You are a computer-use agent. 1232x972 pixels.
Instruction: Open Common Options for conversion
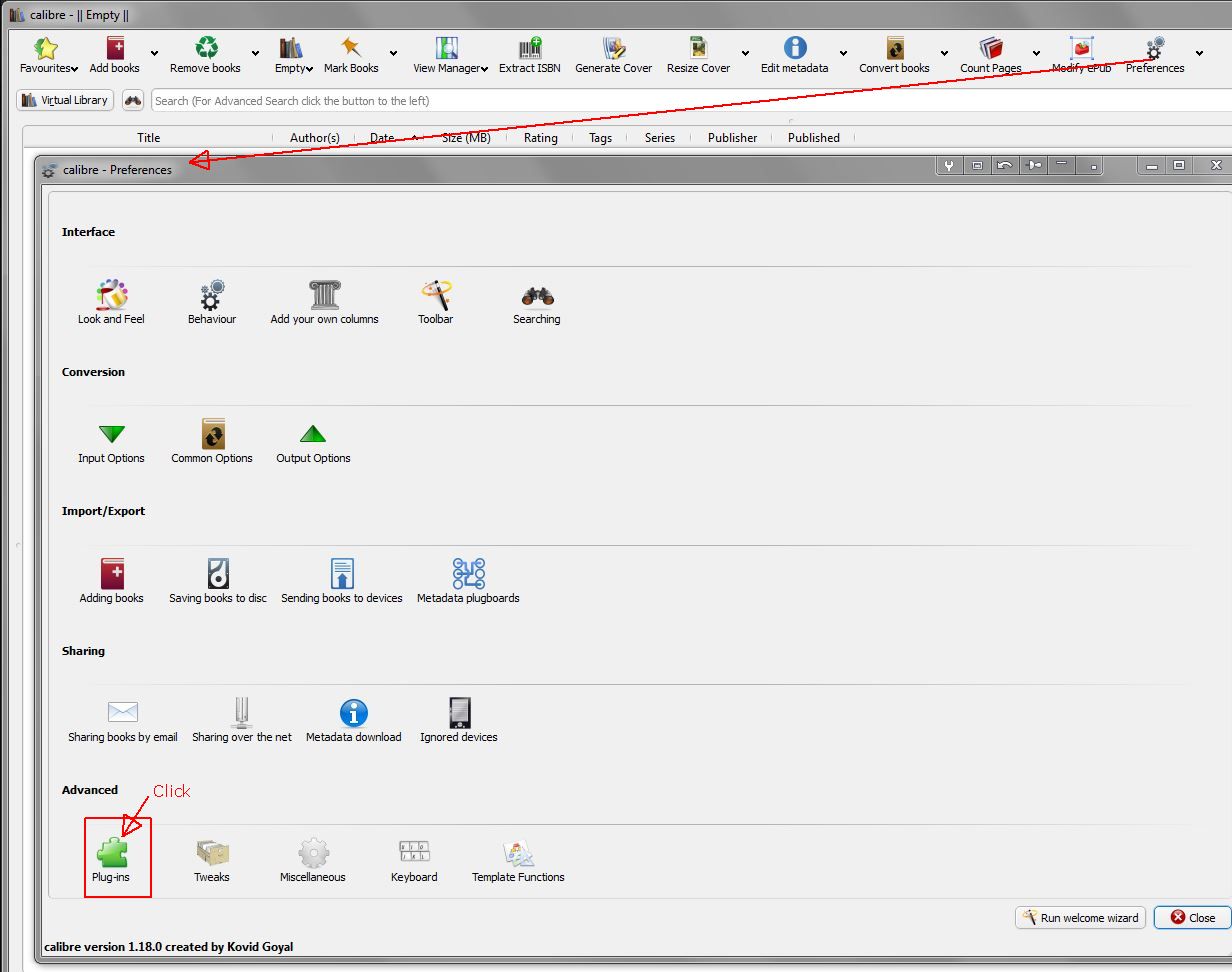point(212,442)
